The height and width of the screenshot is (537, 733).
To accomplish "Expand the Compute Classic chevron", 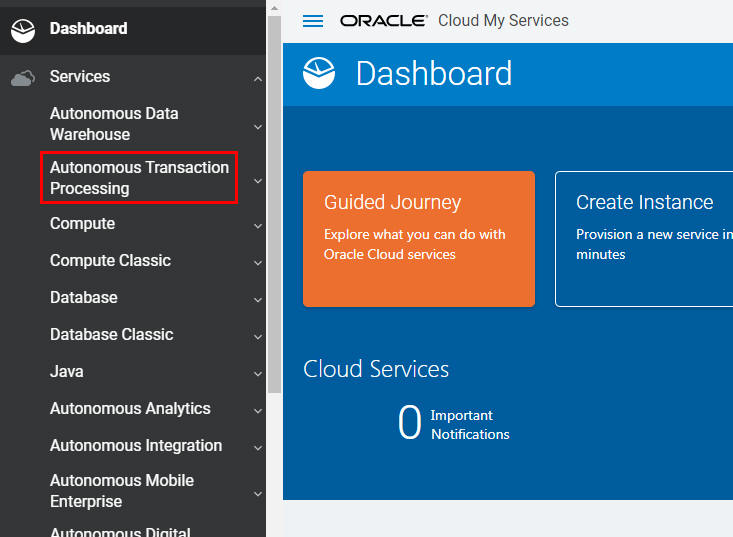I will (258, 262).
